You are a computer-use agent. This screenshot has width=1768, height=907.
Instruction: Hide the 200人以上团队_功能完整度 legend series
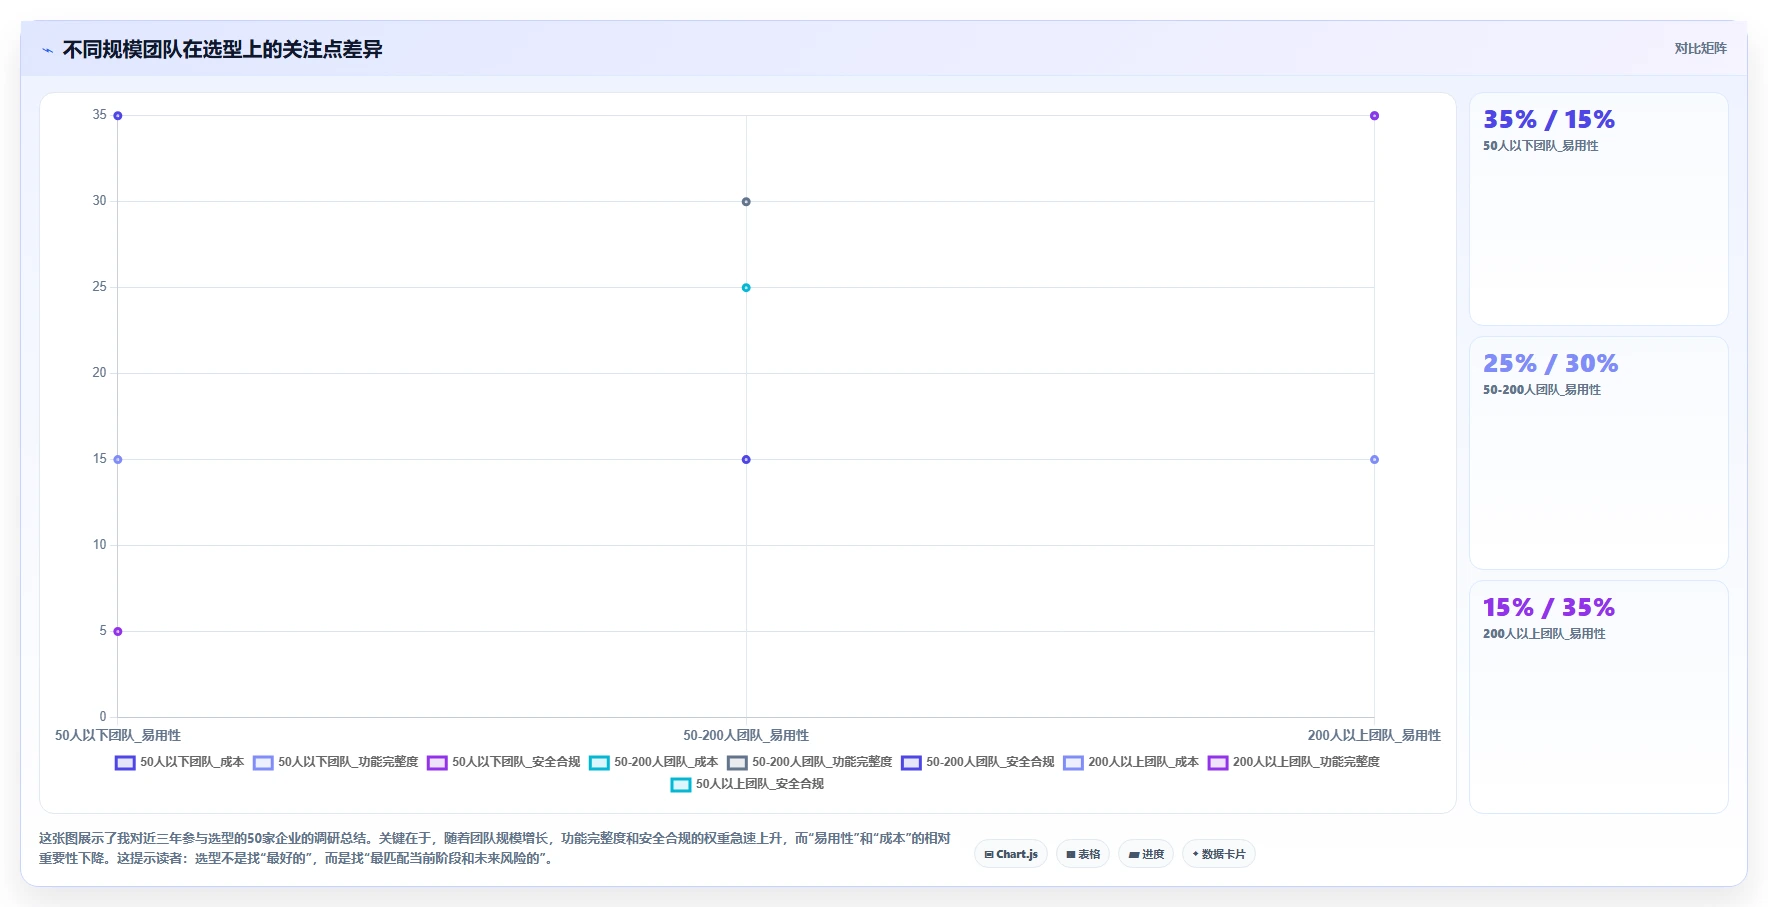point(1293,762)
